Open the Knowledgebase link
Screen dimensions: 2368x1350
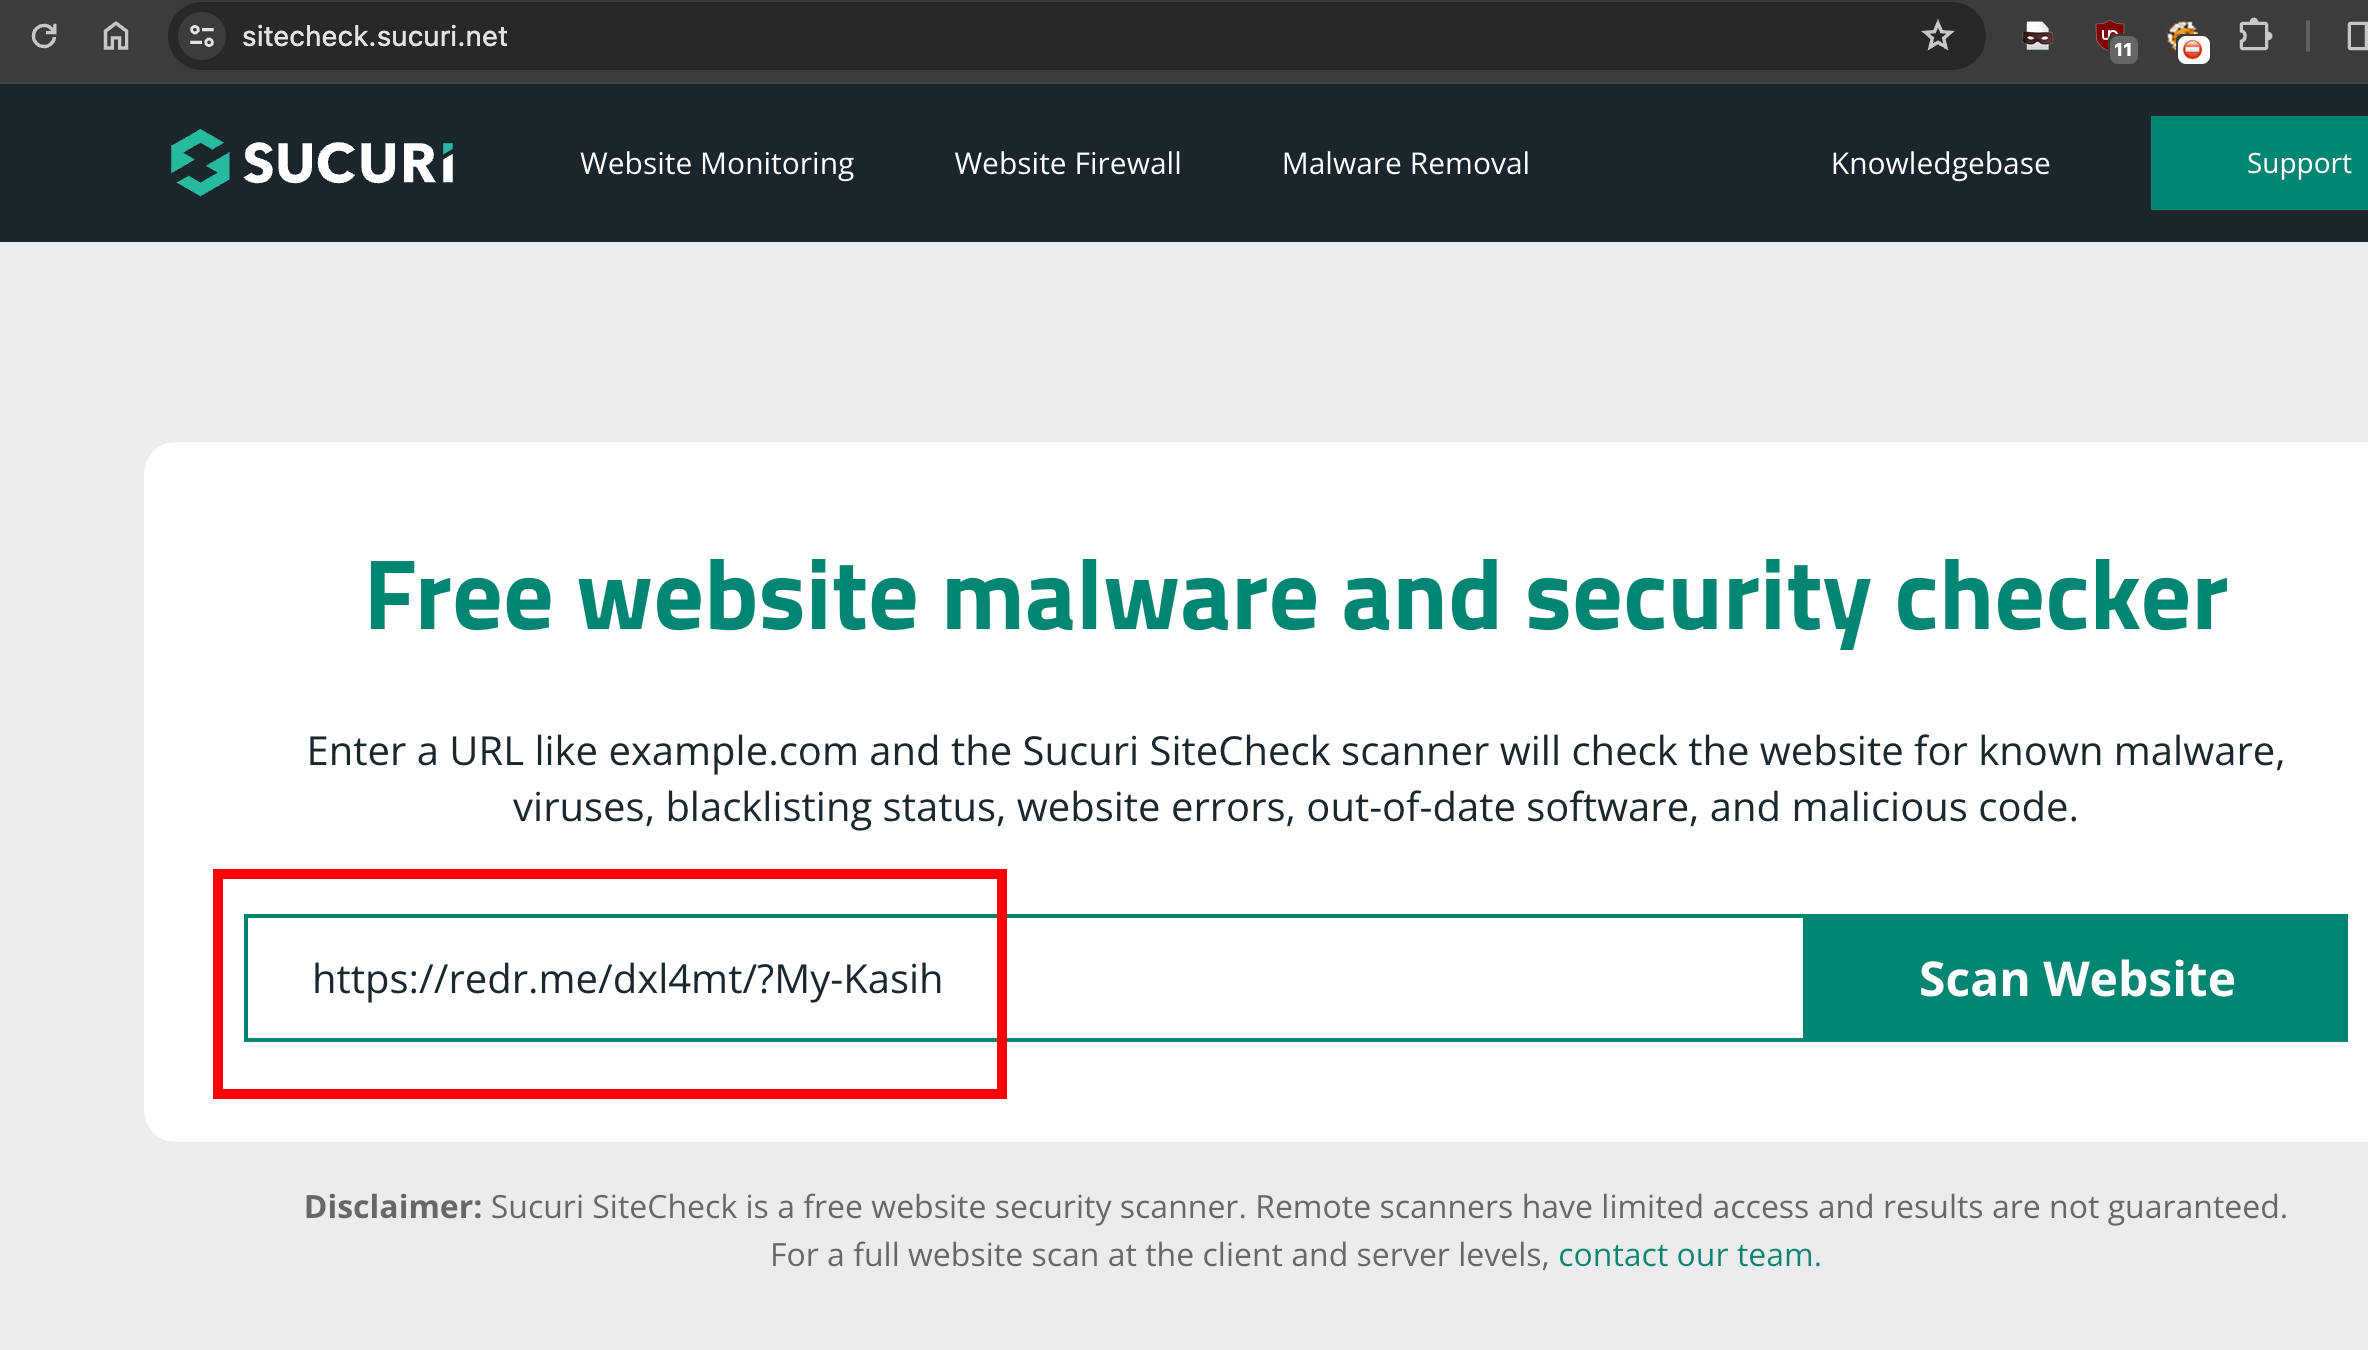pos(1940,163)
